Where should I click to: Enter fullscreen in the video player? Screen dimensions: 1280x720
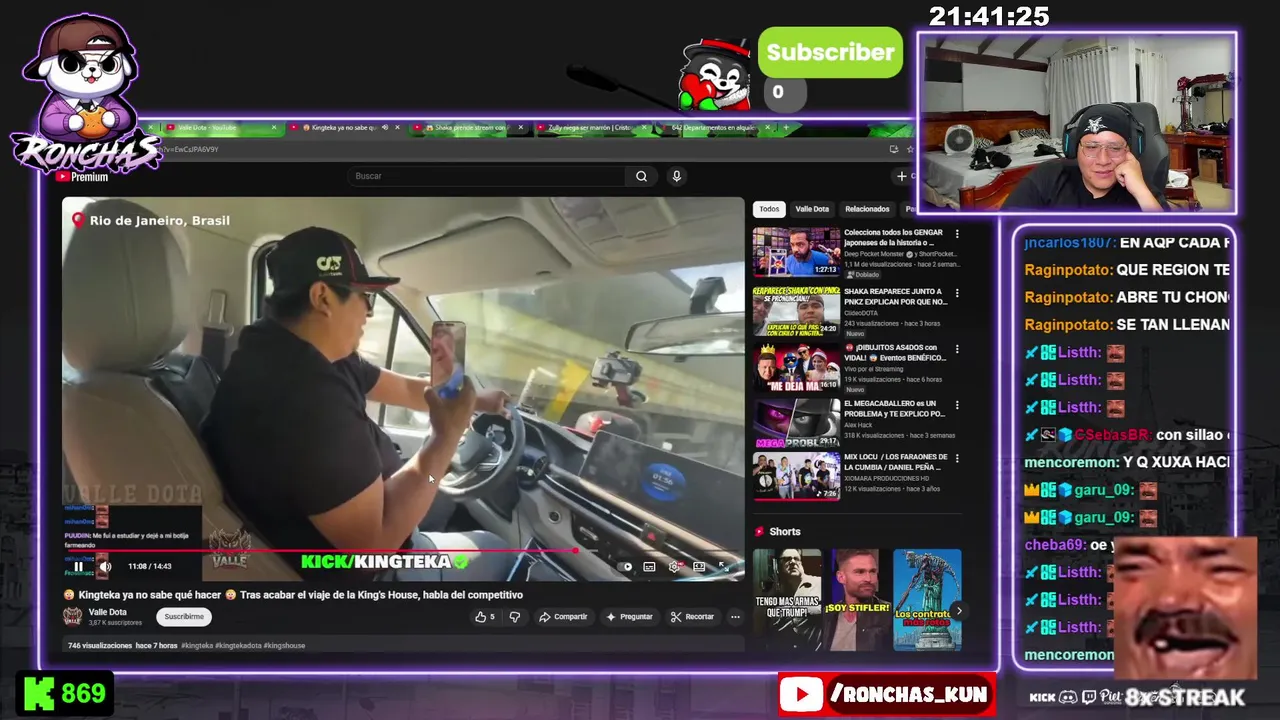tap(723, 567)
